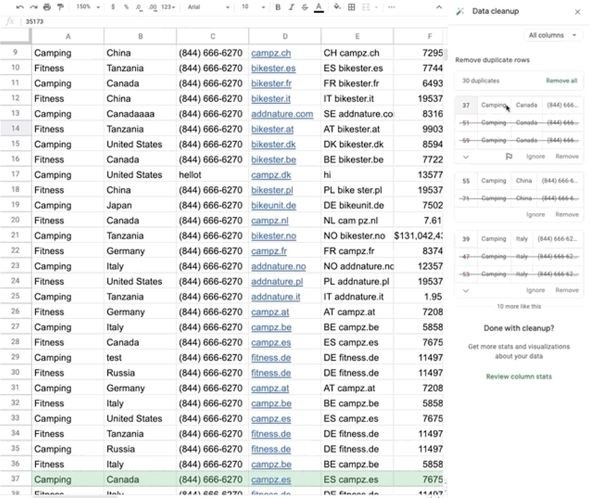Click the undo arrow icon
The width and height of the screenshot is (590, 498).
coord(20,7)
